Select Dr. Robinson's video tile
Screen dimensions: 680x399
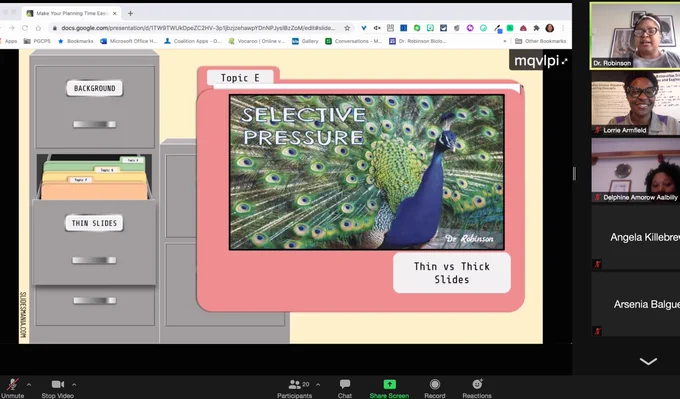tap(635, 36)
